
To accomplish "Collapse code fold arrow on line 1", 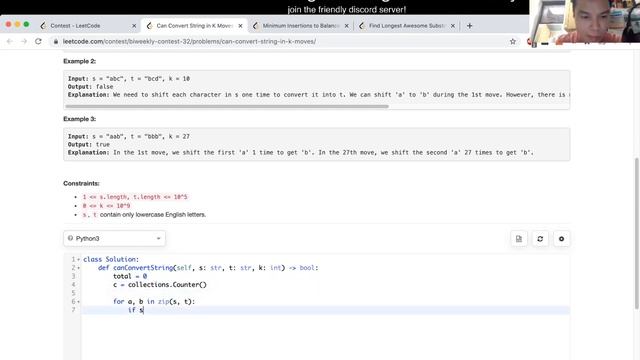I will 78,260.
